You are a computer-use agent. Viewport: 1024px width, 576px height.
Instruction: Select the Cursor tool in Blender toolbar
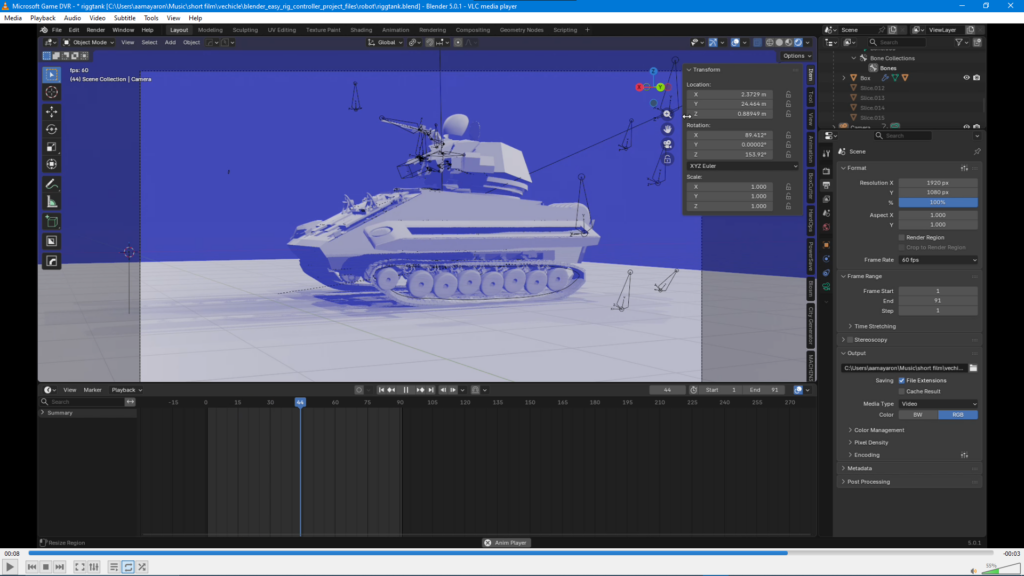52,93
